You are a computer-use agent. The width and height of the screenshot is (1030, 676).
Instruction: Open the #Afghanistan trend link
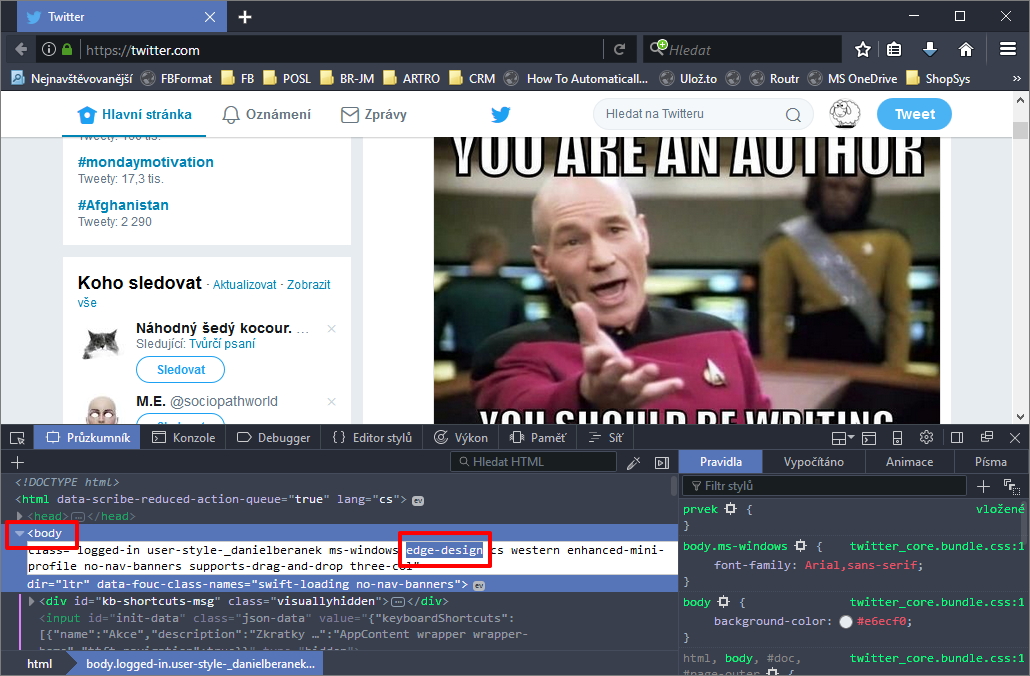click(x=123, y=205)
